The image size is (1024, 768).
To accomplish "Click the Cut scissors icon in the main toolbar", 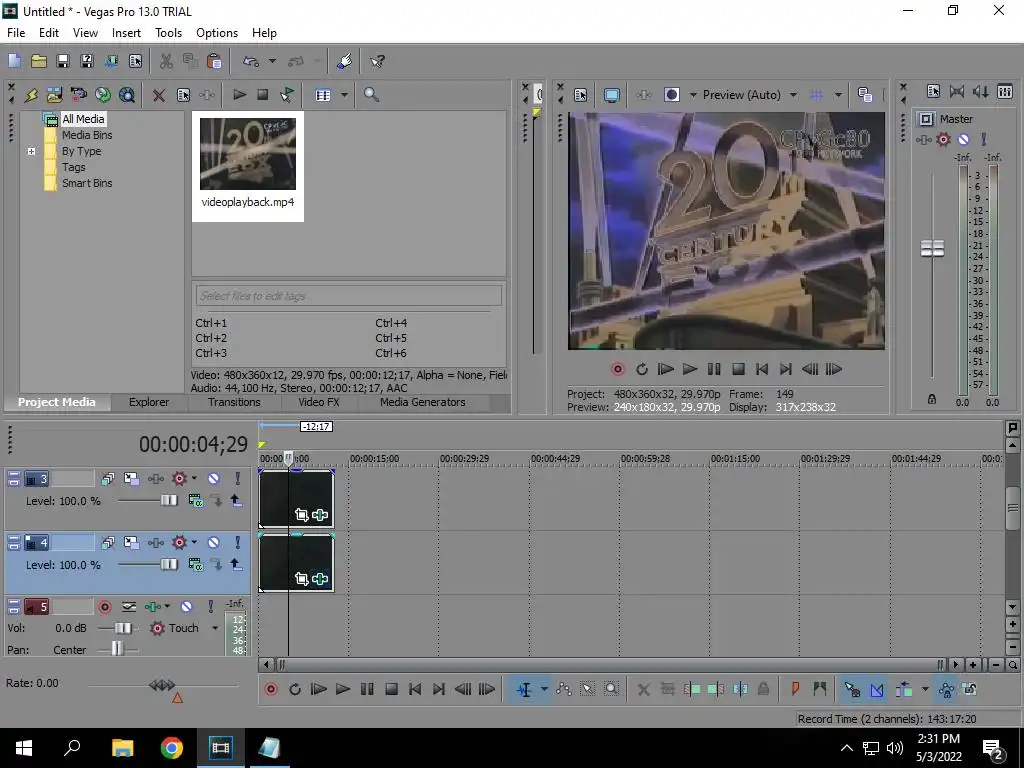I will click(166, 61).
